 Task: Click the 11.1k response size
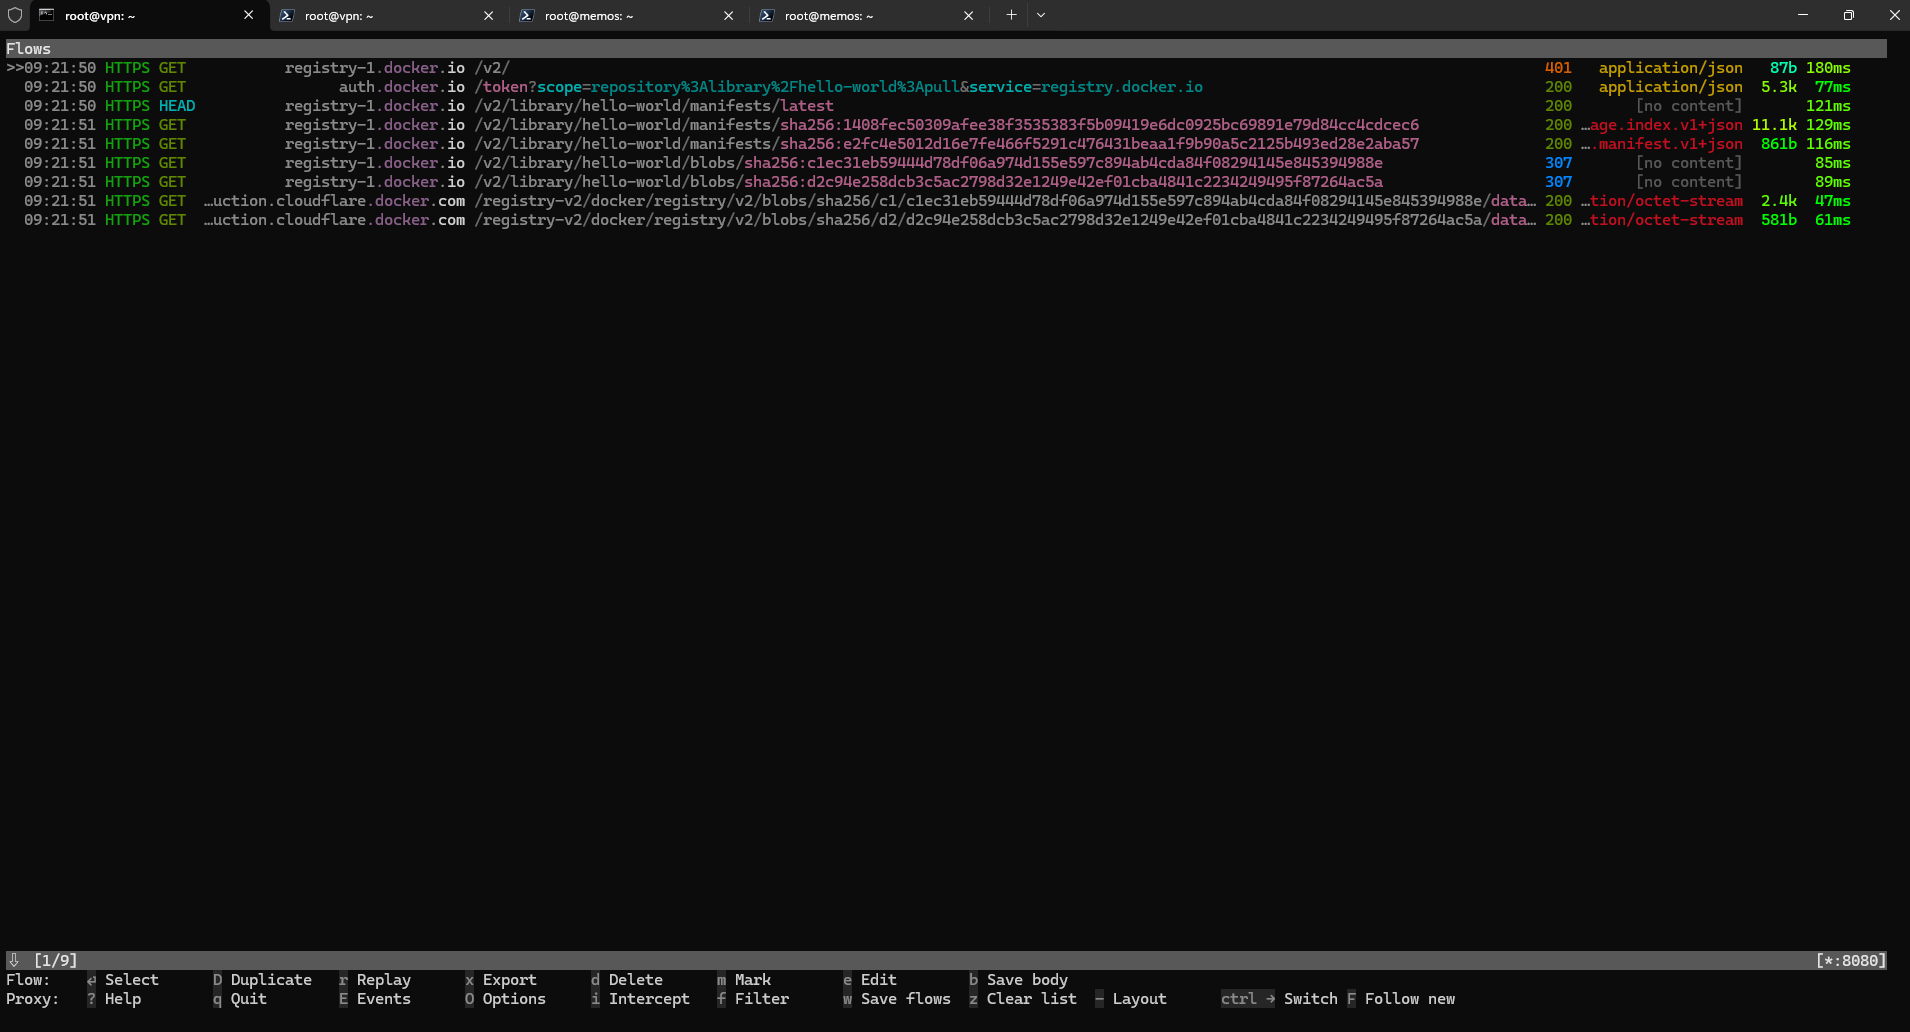(1774, 125)
